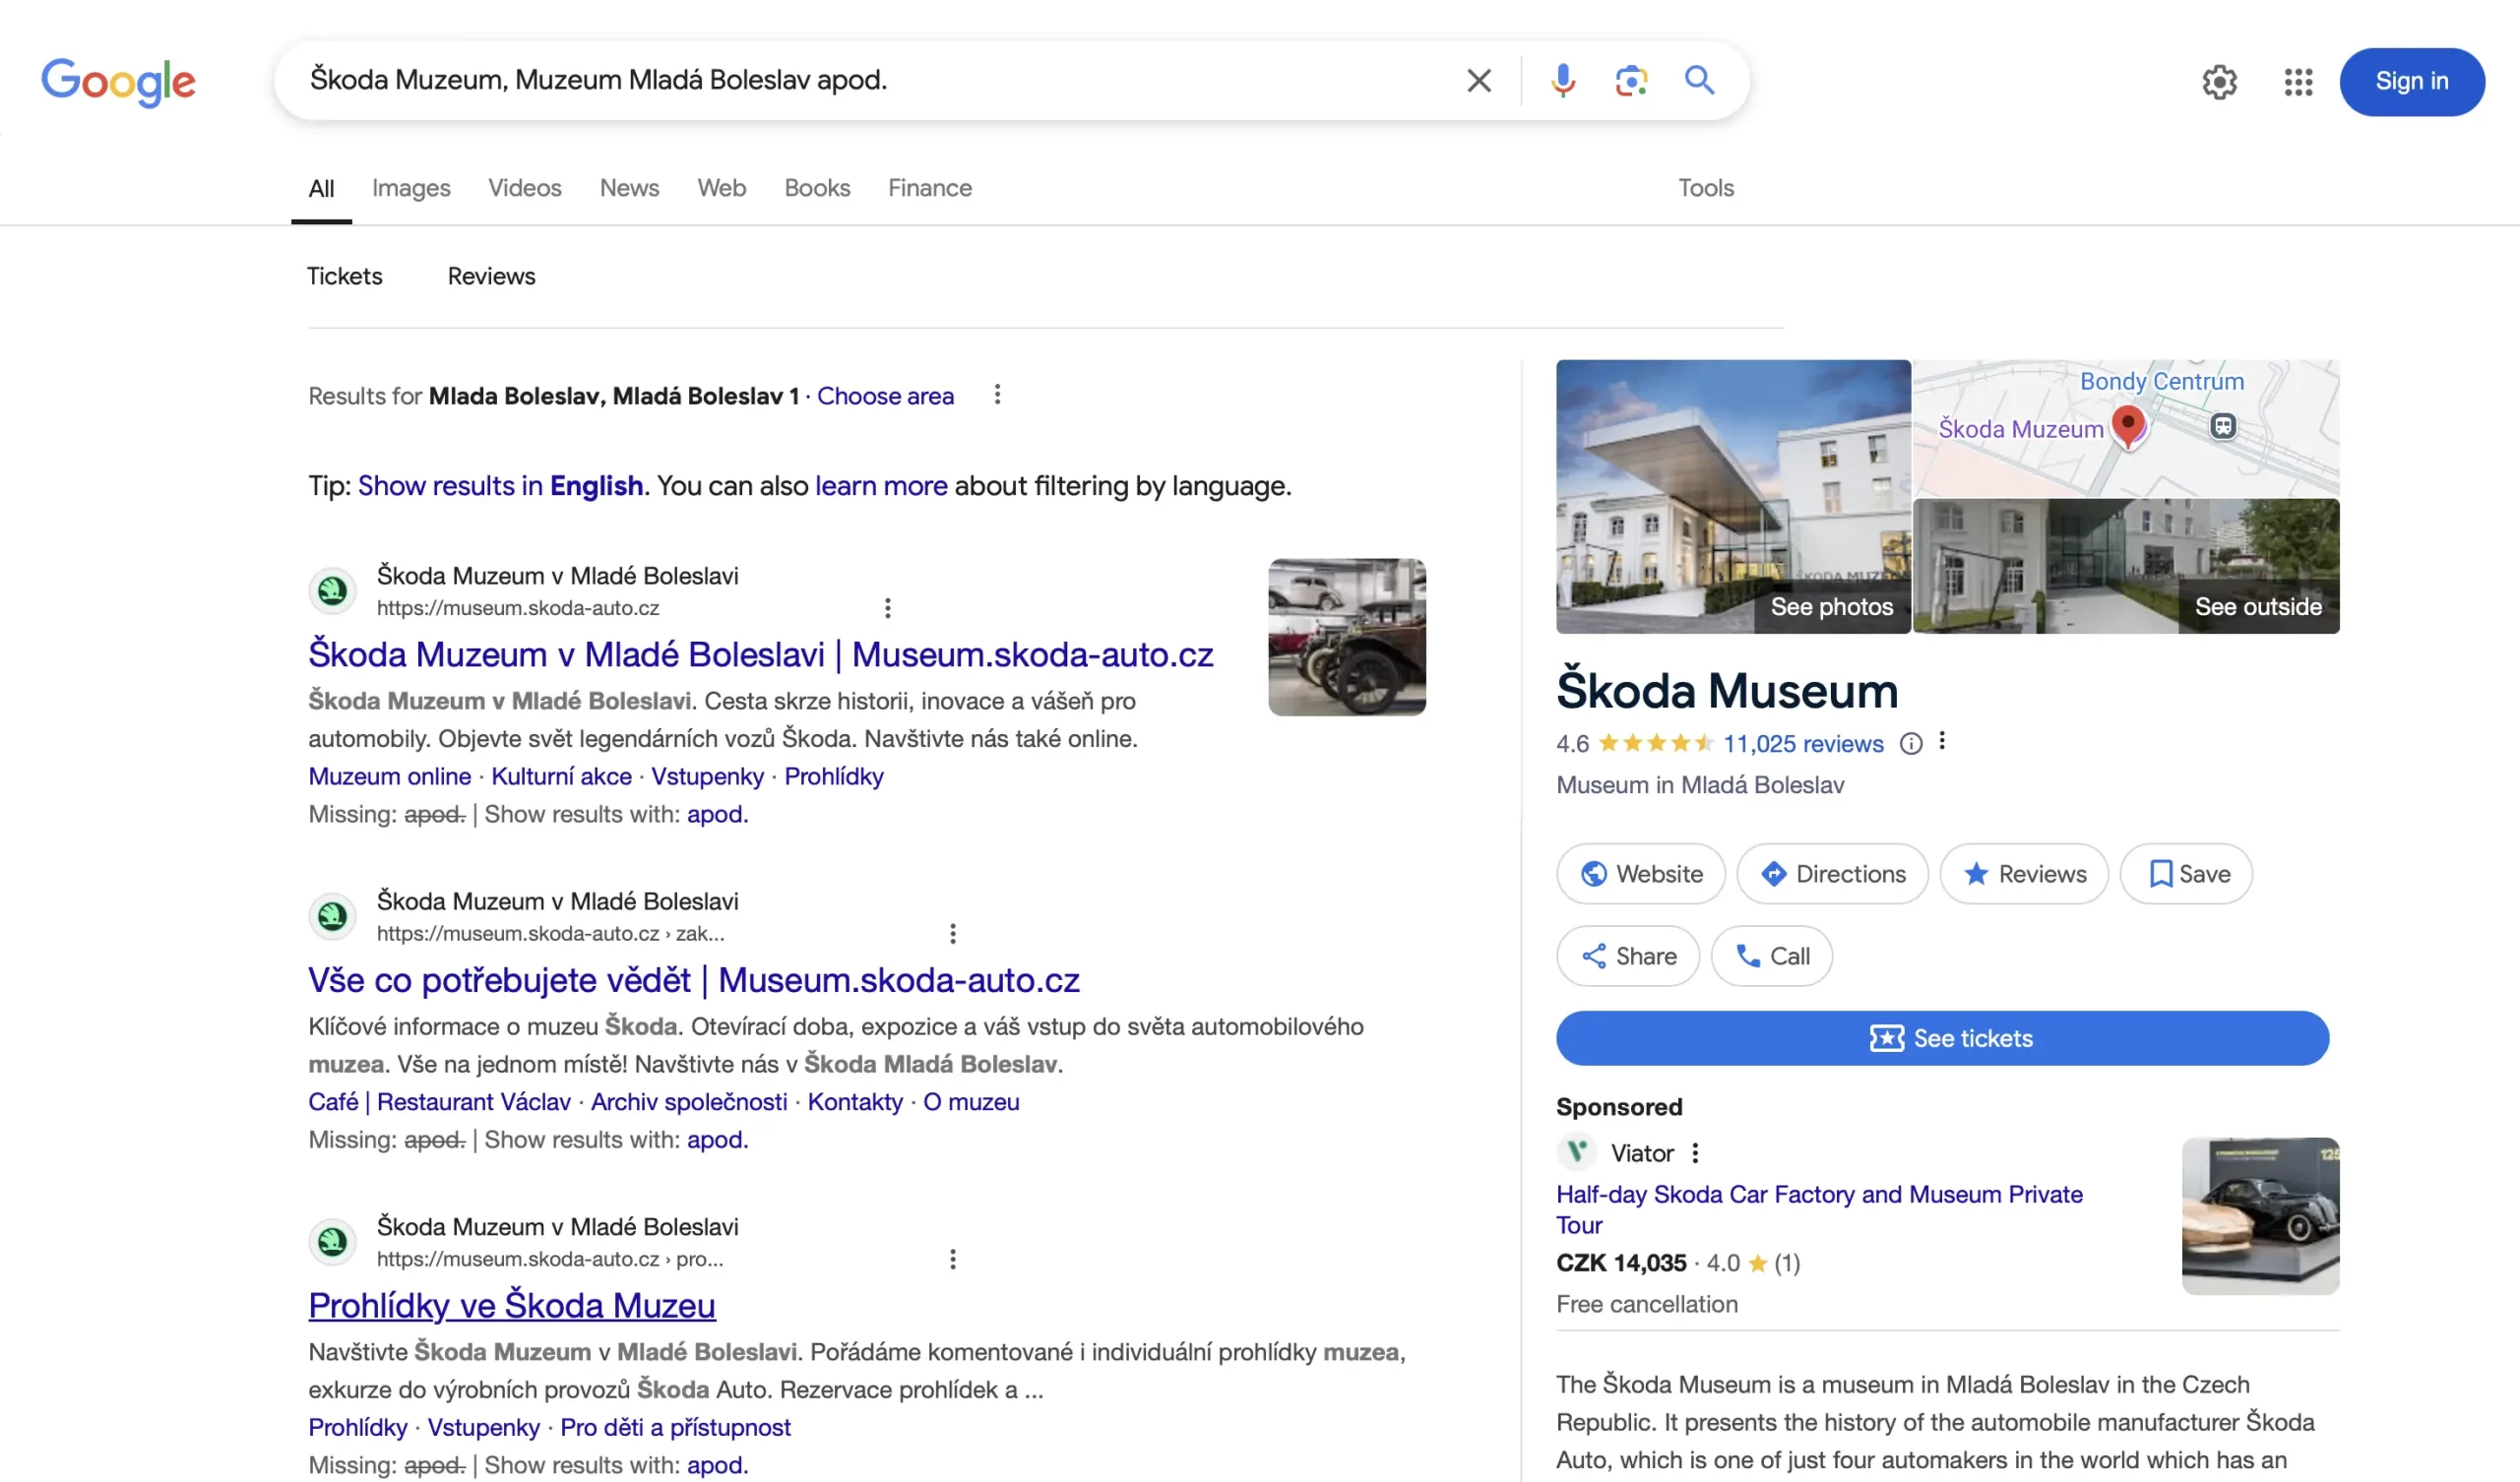
Task: Open the settings gear icon
Action: [x=2219, y=82]
